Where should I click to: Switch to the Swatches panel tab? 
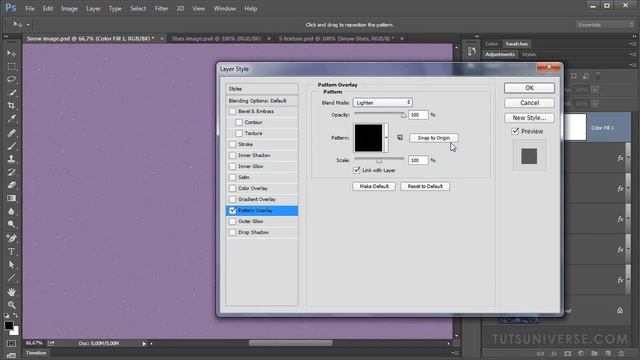pyautogui.click(x=516, y=44)
